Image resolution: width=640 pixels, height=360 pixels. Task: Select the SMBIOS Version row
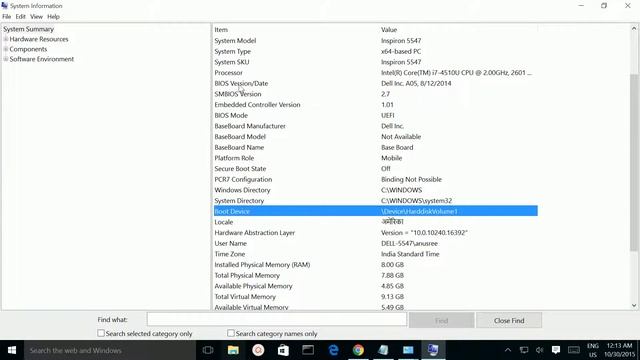point(376,94)
